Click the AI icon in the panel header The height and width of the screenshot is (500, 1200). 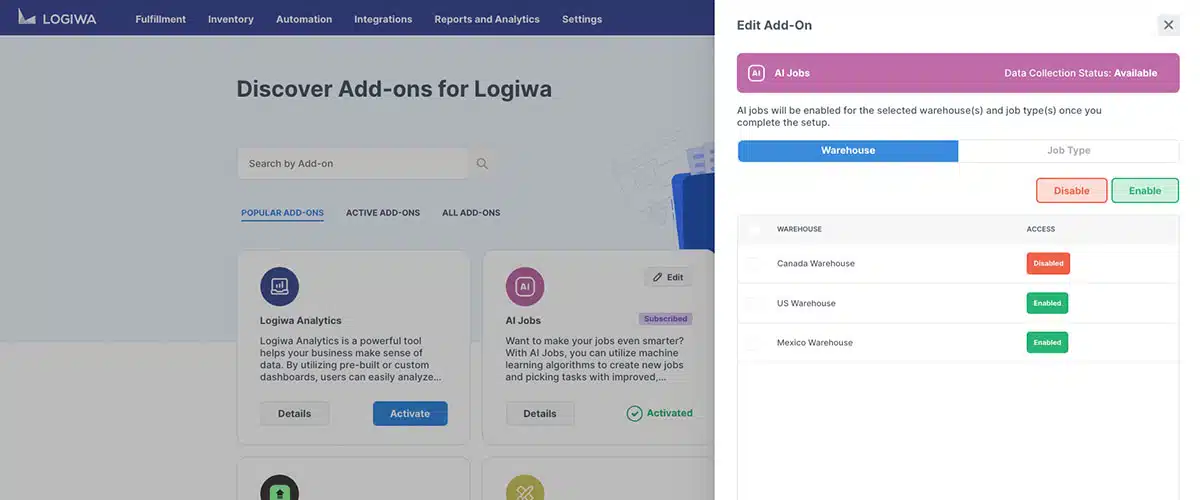pos(756,73)
